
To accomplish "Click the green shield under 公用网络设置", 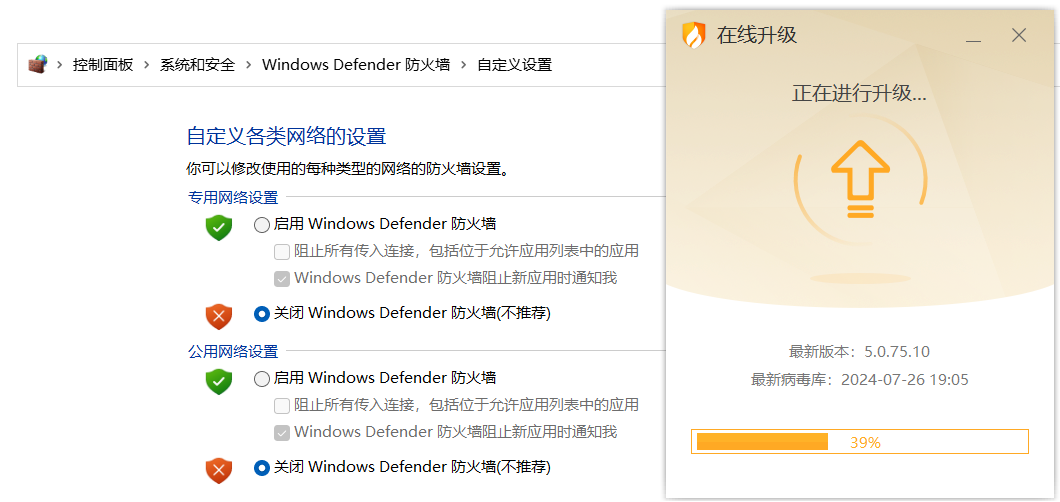I will pos(218,381).
